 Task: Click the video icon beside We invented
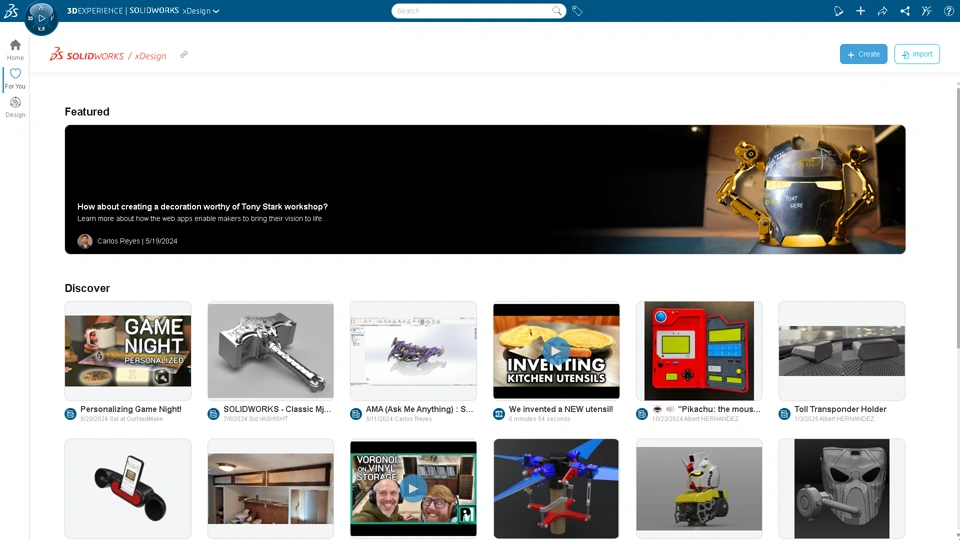pyautogui.click(x=499, y=414)
